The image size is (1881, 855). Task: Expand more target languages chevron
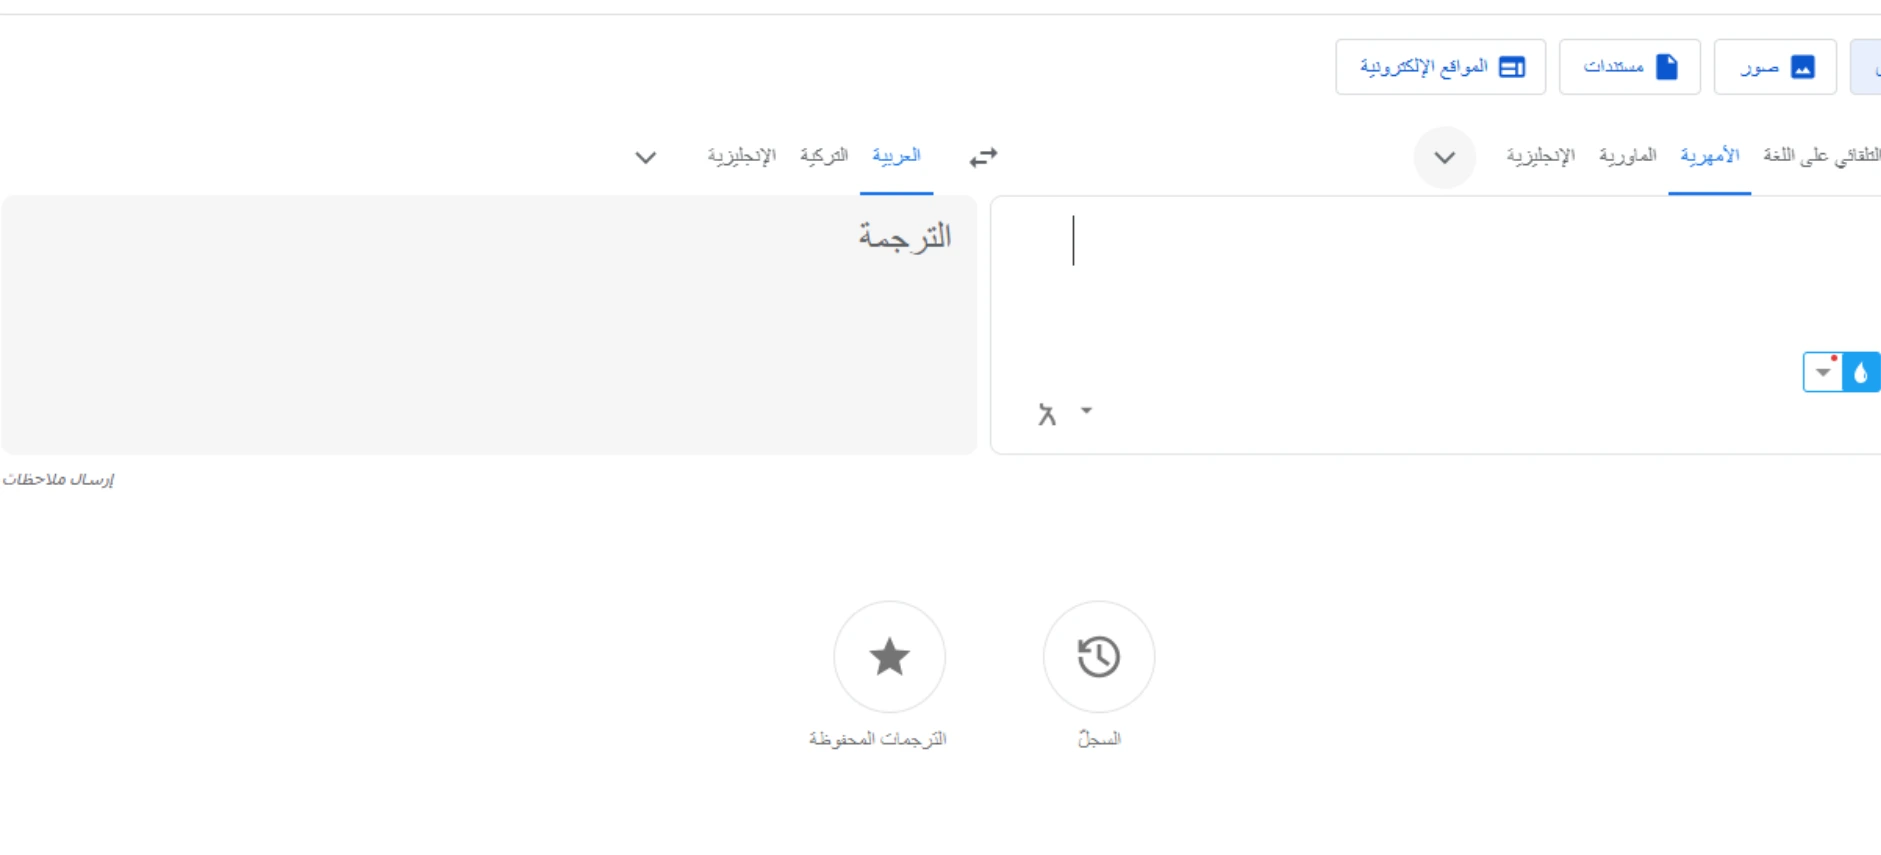coord(646,157)
